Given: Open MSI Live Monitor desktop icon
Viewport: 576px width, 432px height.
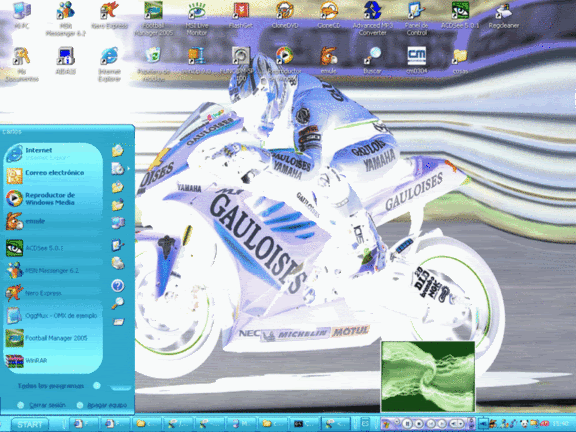Looking at the screenshot, I should 197,18.
